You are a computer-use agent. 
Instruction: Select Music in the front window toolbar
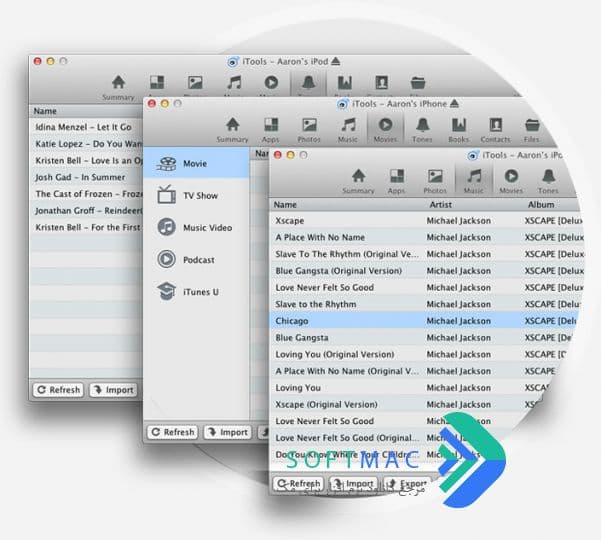point(474,182)
